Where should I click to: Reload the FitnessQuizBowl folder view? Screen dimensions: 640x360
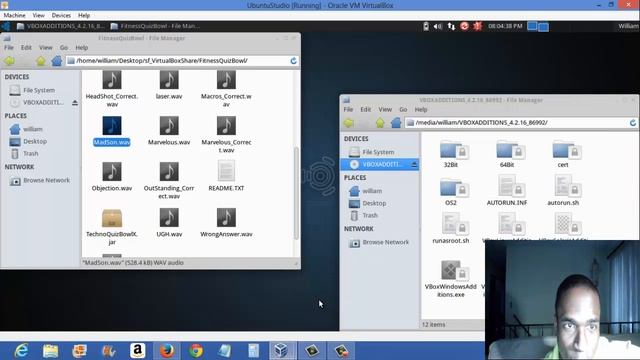293,61
